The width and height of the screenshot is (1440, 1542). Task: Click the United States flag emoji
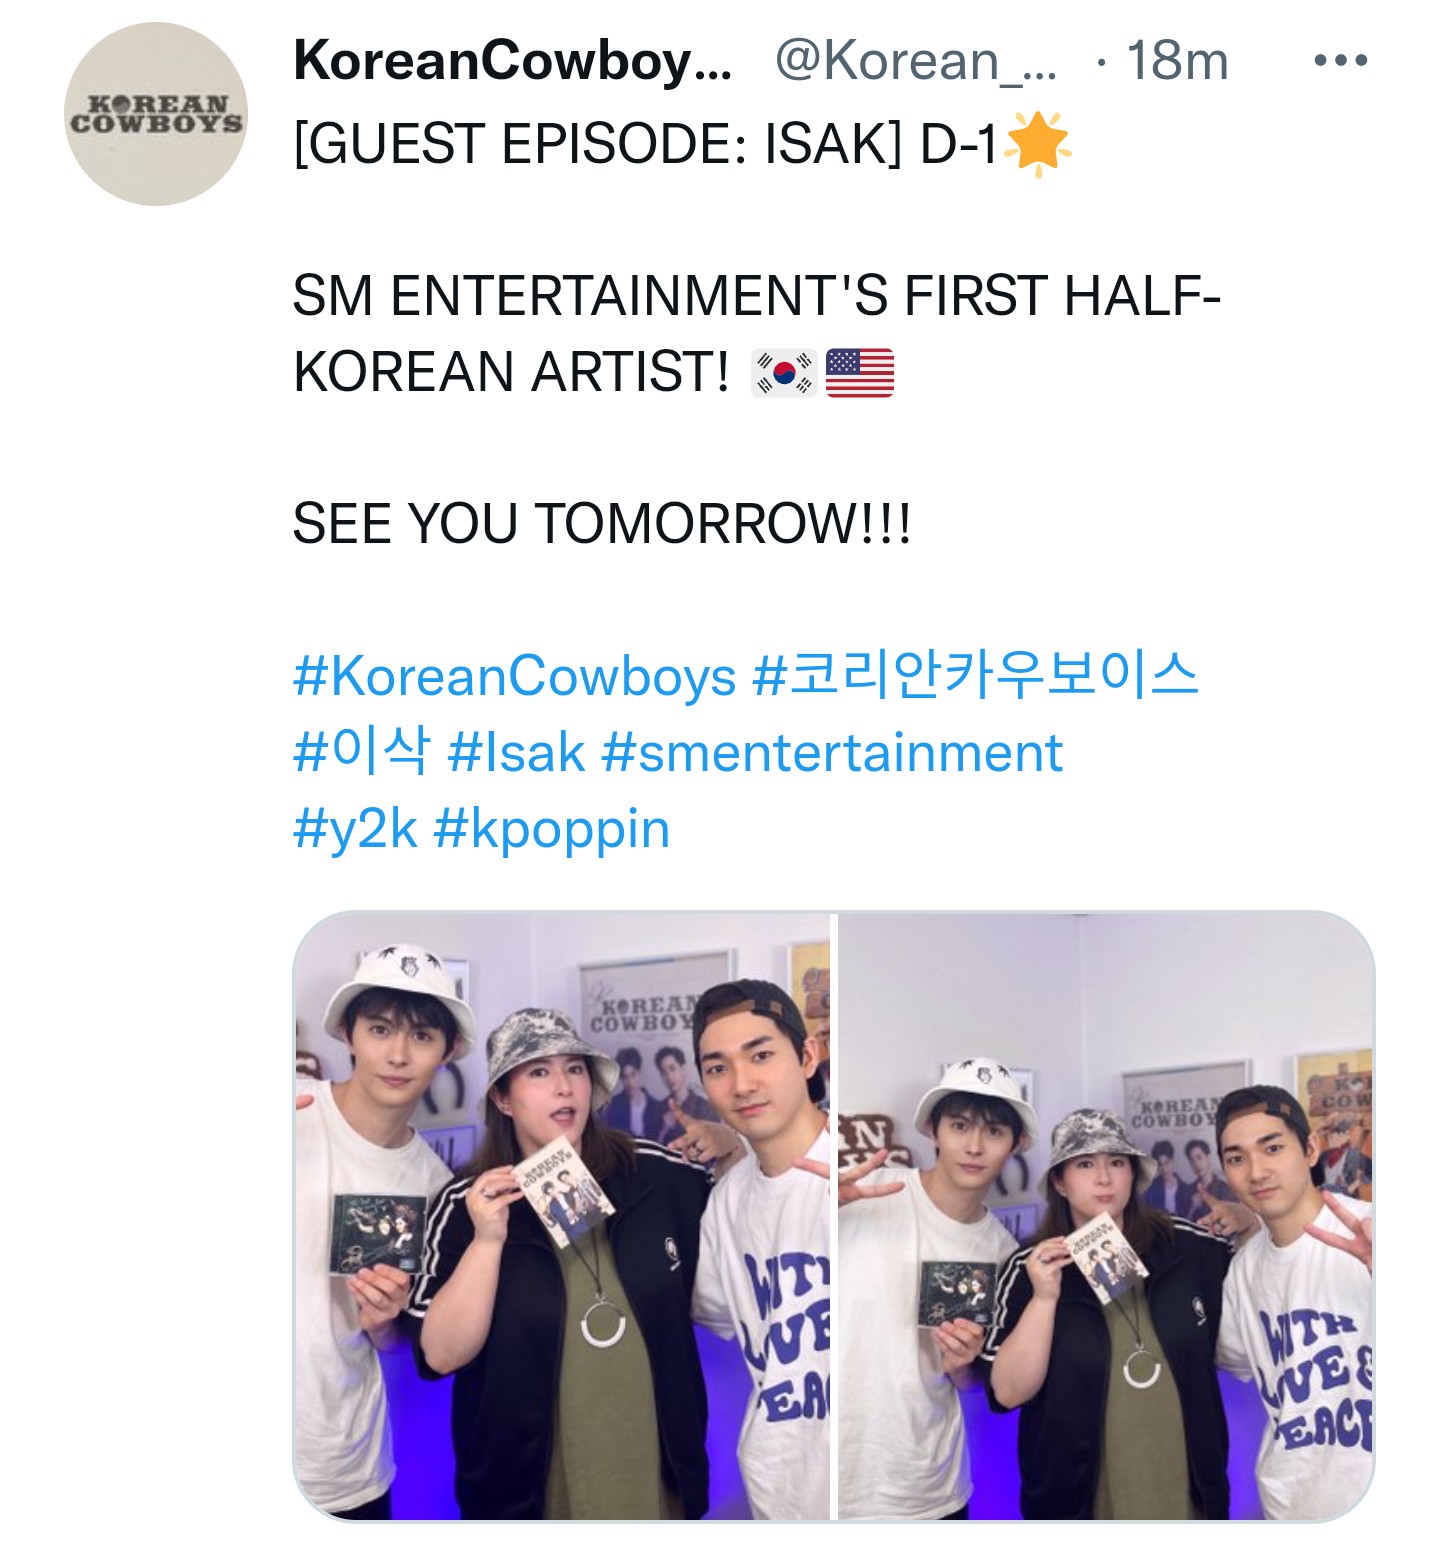tap(860, 372)
